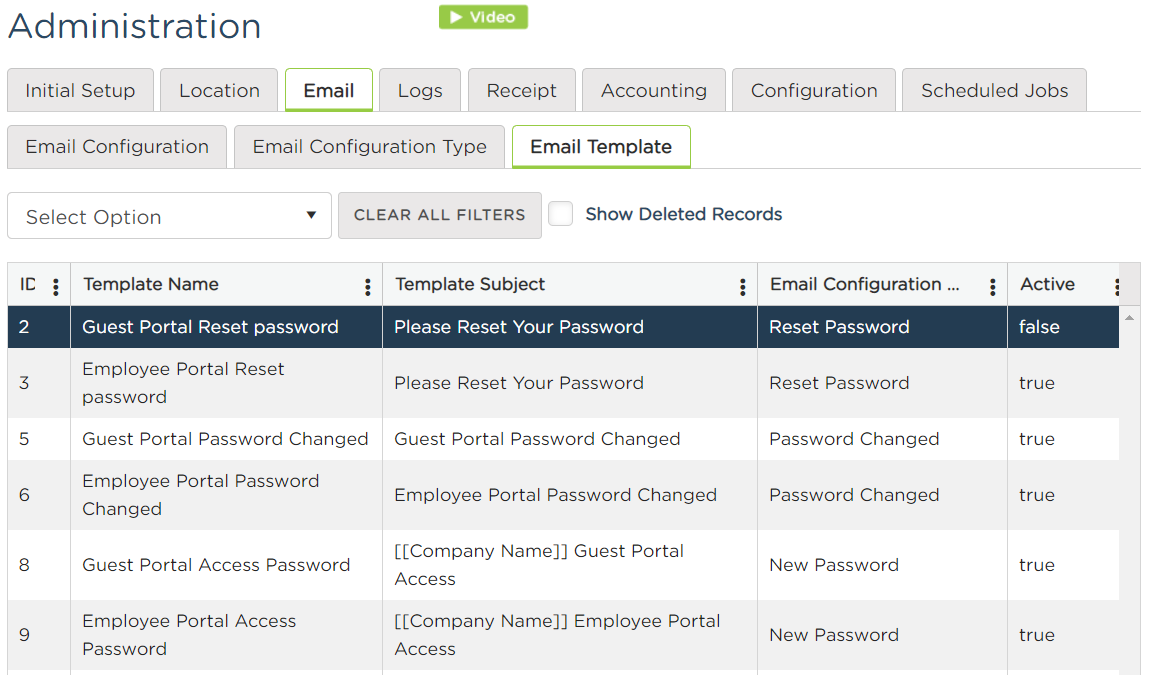Viewport: 1149px width, 675px height.
Task: Click the Select Option dropdown arrow
Action: pos(311,215)
